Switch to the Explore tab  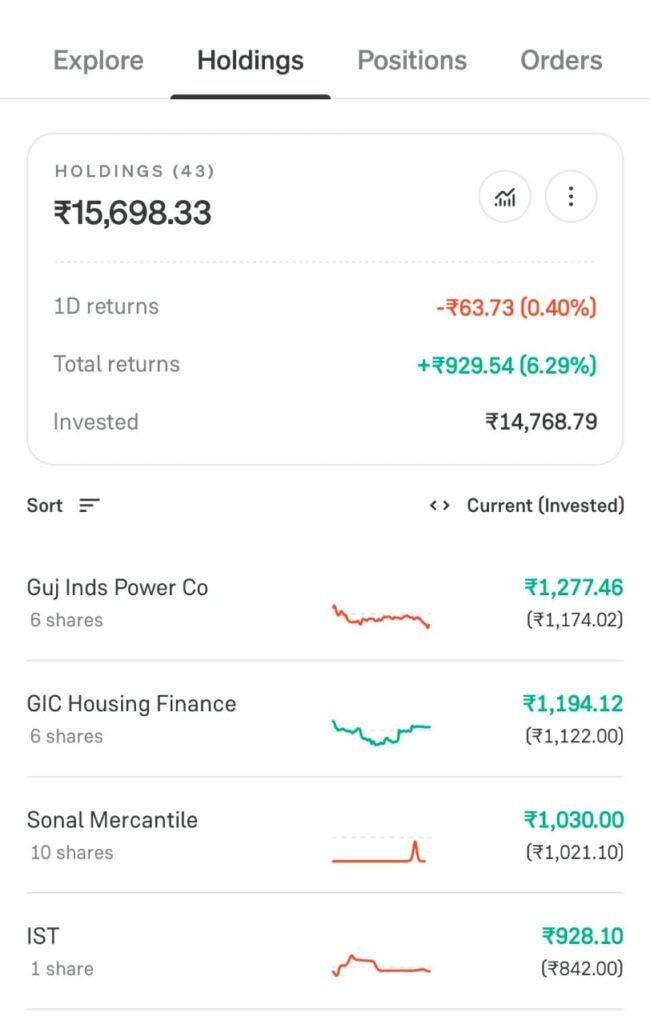[98, 60]
